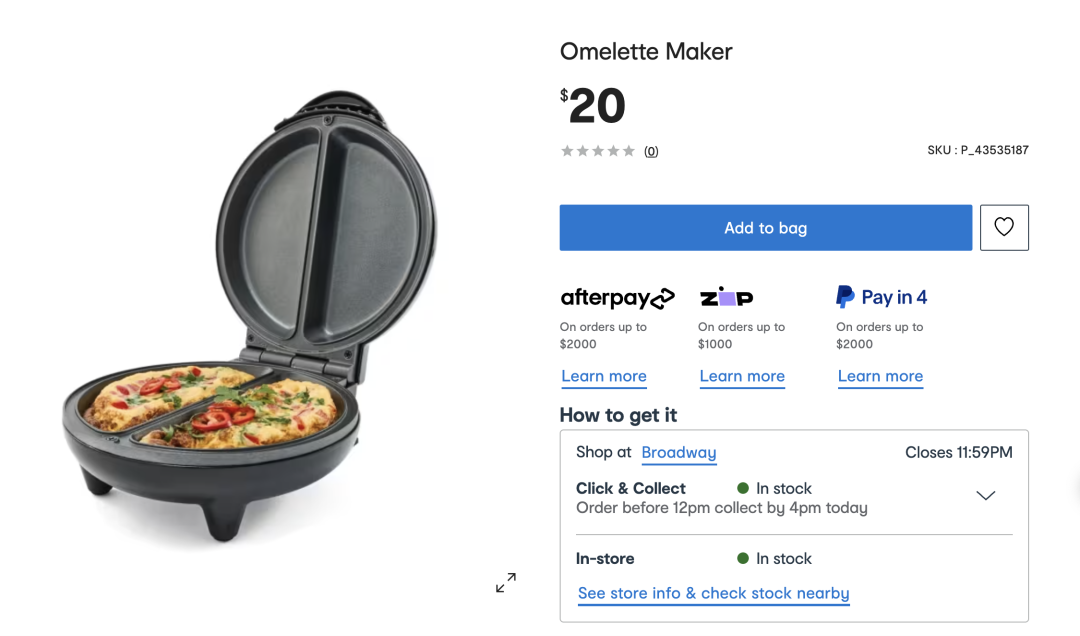
Task: Open Learn more under Pay in 4
Action: (x=880, y=376)
